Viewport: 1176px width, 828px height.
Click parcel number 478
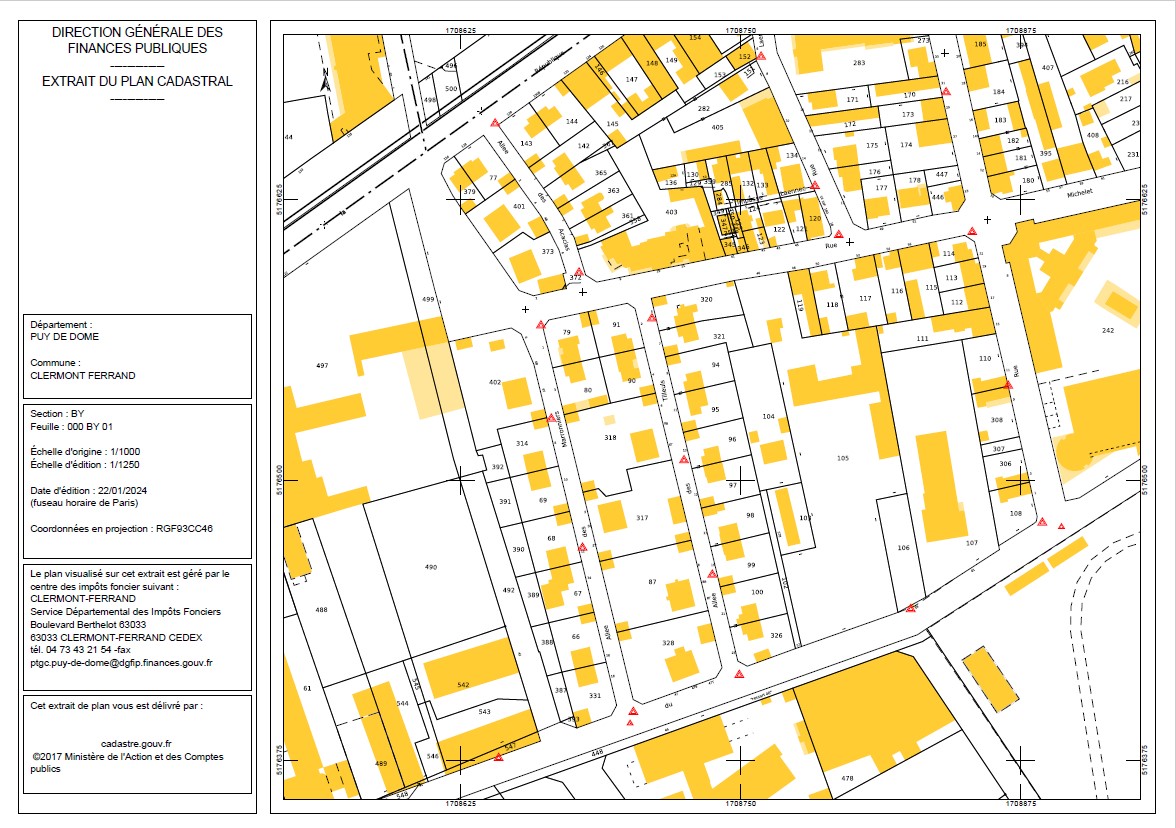pyautogui.click(x=848, y=778)
